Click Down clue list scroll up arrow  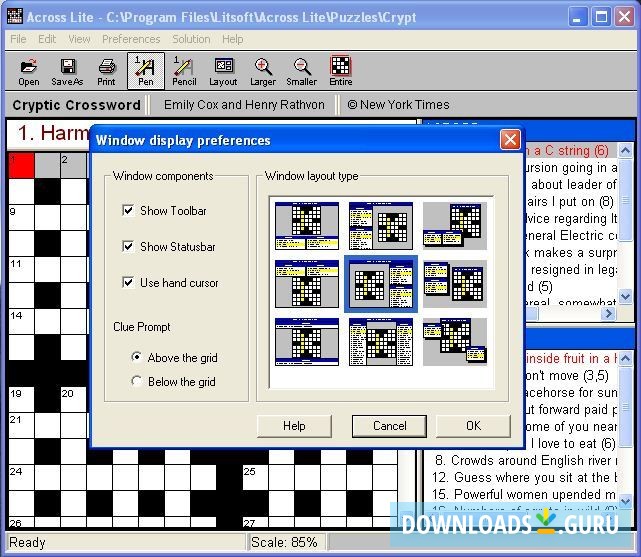[x=625, y=358]
